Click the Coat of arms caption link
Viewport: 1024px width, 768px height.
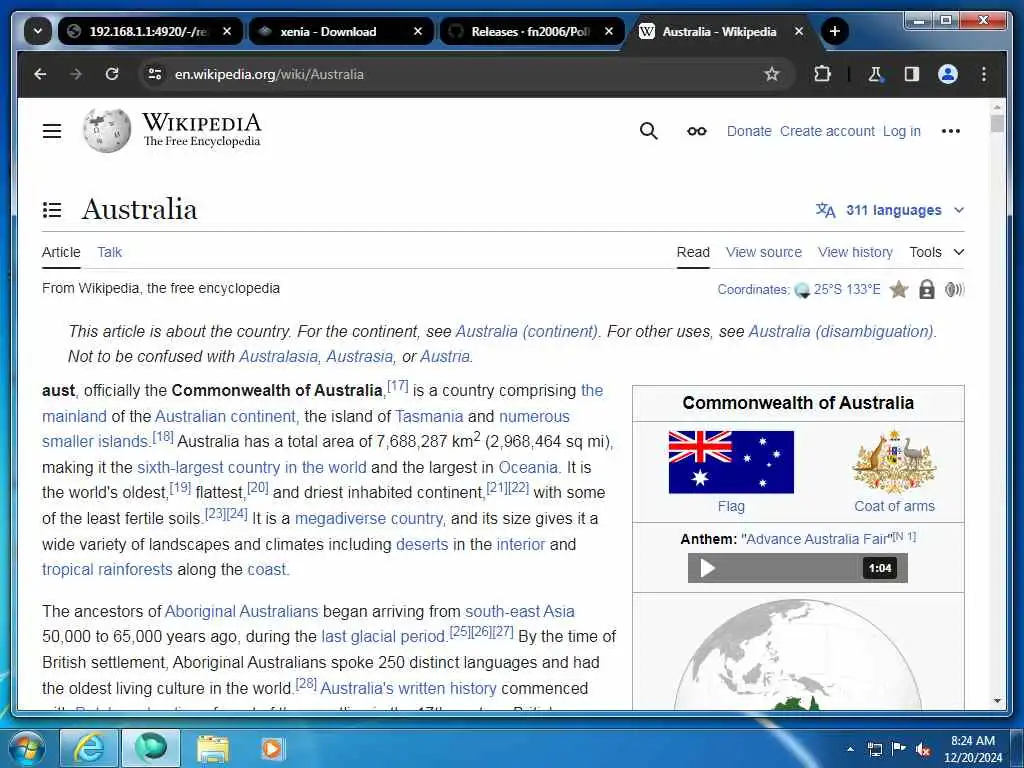[894, 506]
